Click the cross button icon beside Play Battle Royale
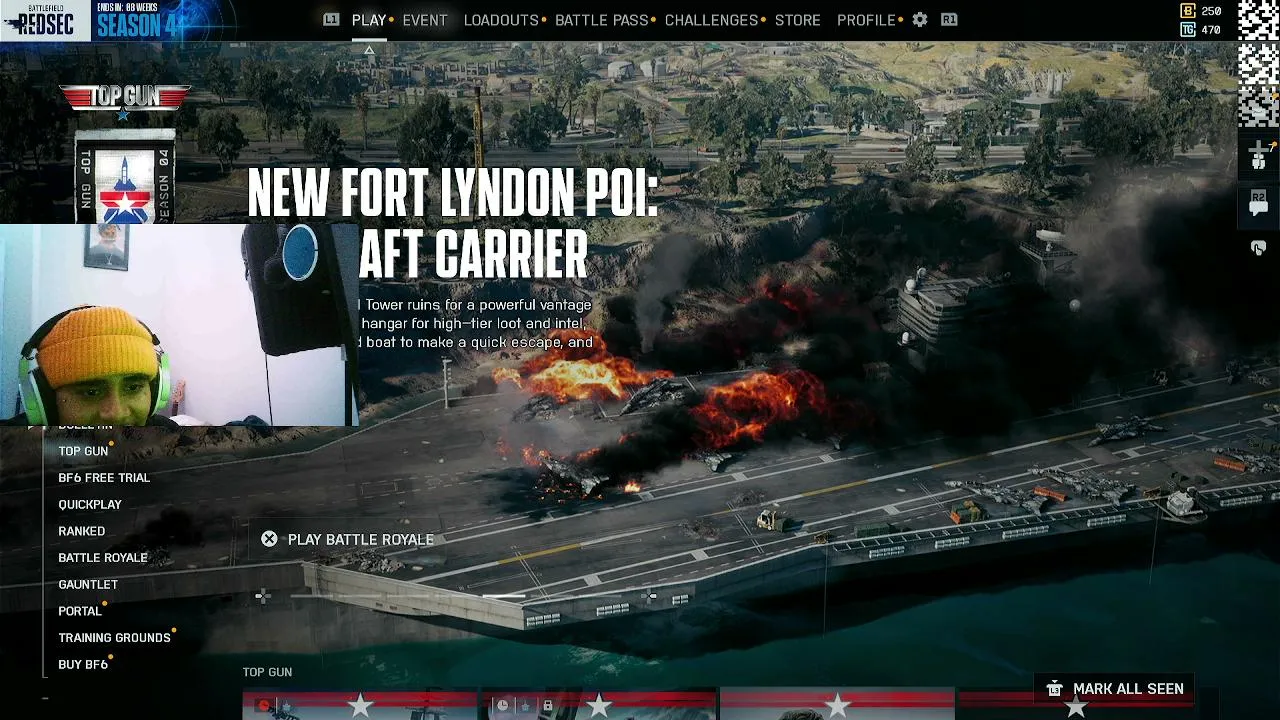 pos(269,539)
